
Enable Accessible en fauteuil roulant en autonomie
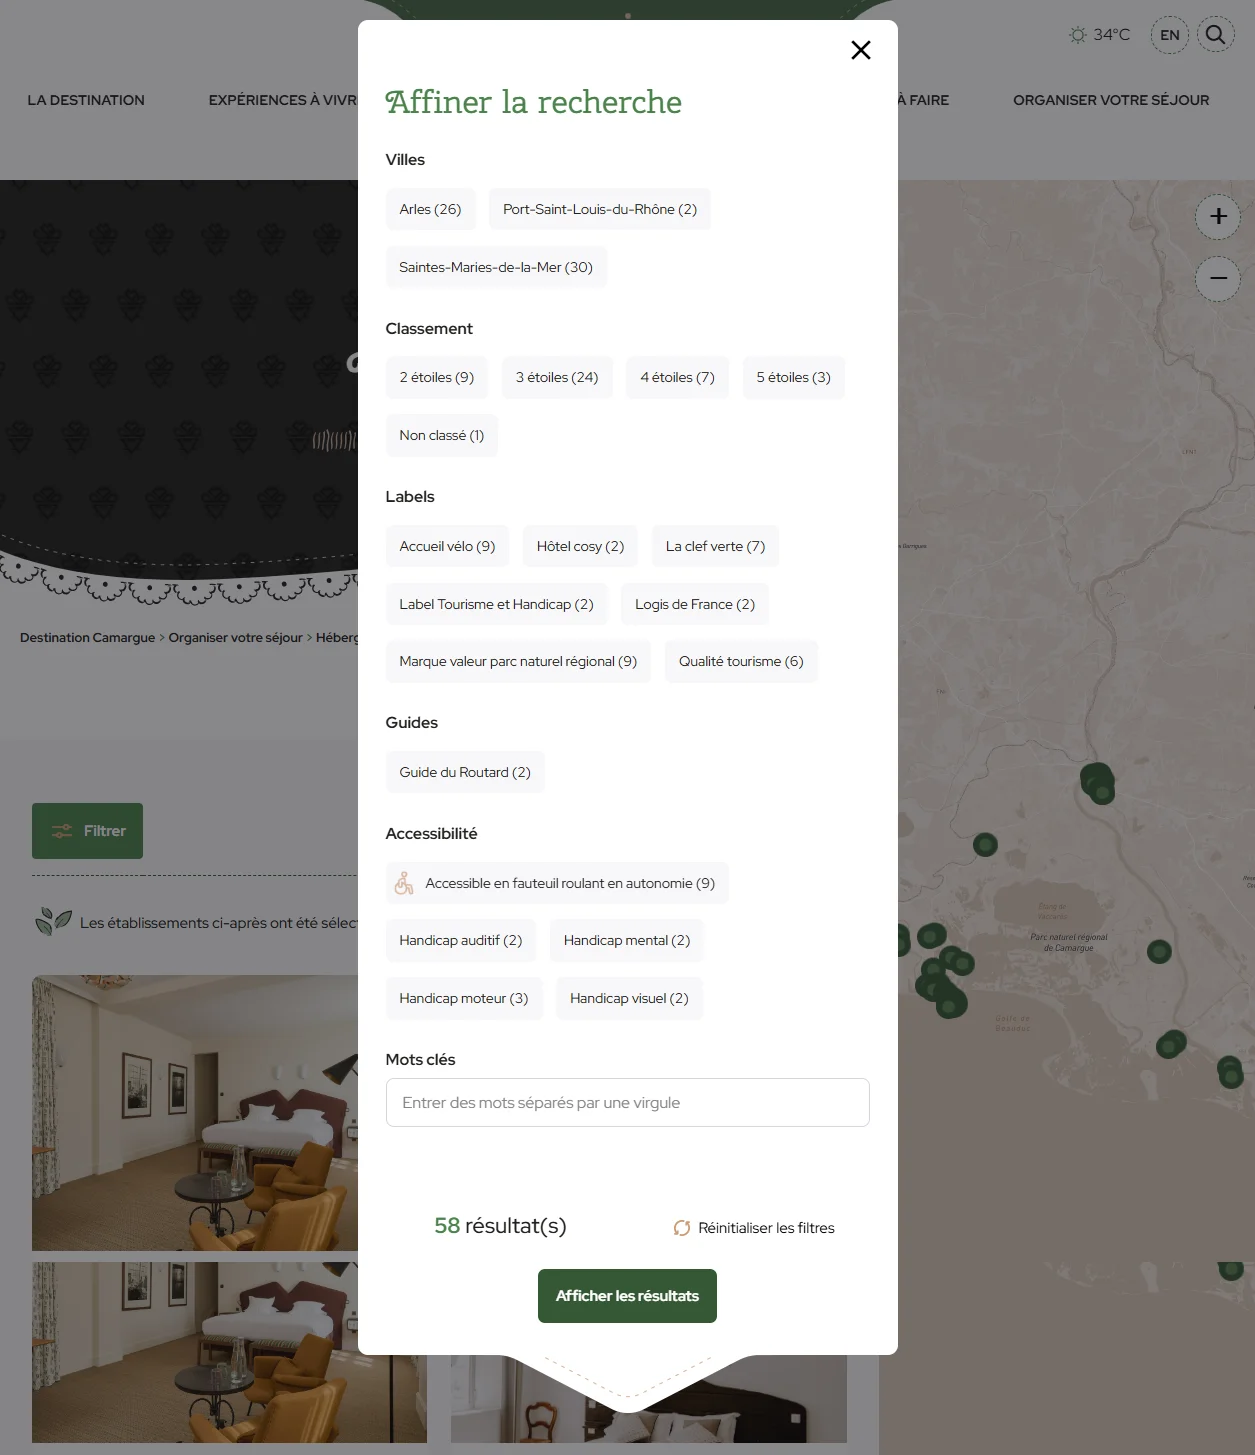click(557, 883)
